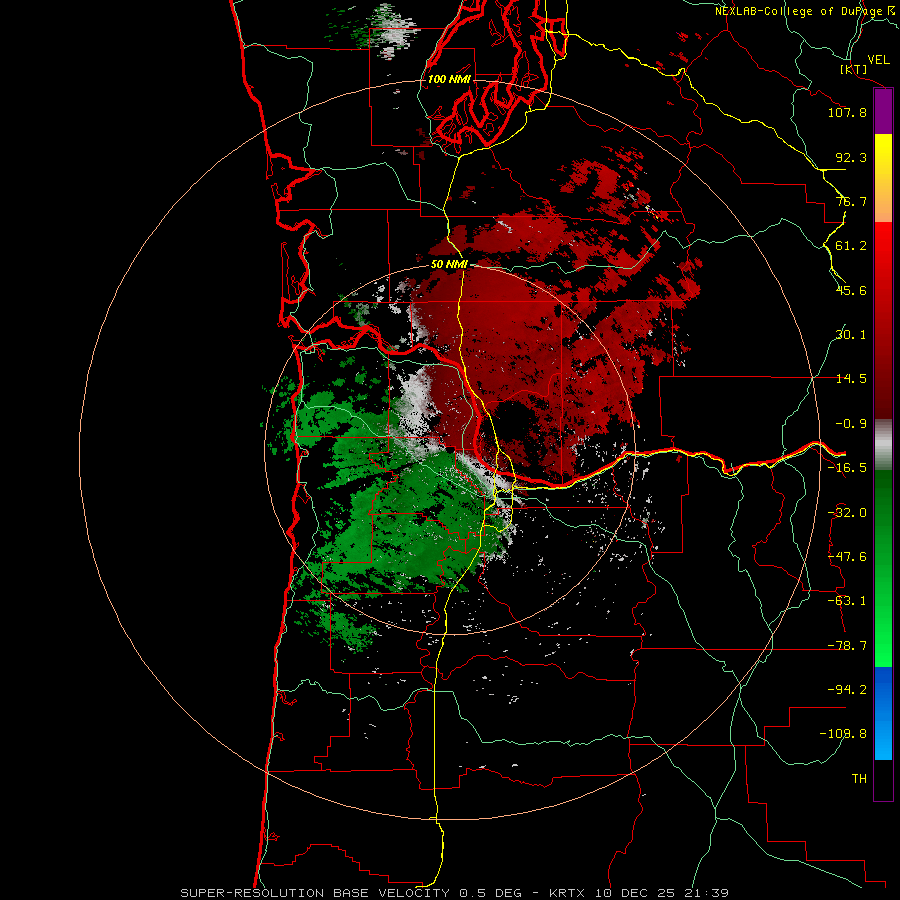Select the -94.2 velocity scale value

pyautogui.click(x=847, y=690)
